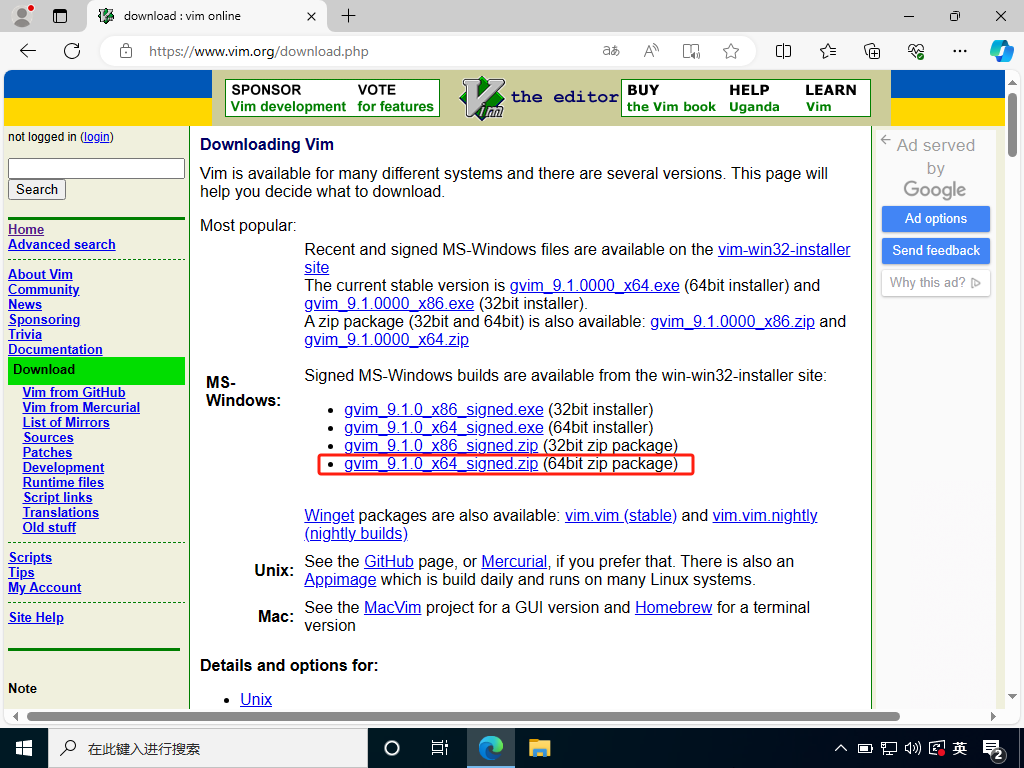
Task: Open the Winget link
Action: [x=329, y=515]
